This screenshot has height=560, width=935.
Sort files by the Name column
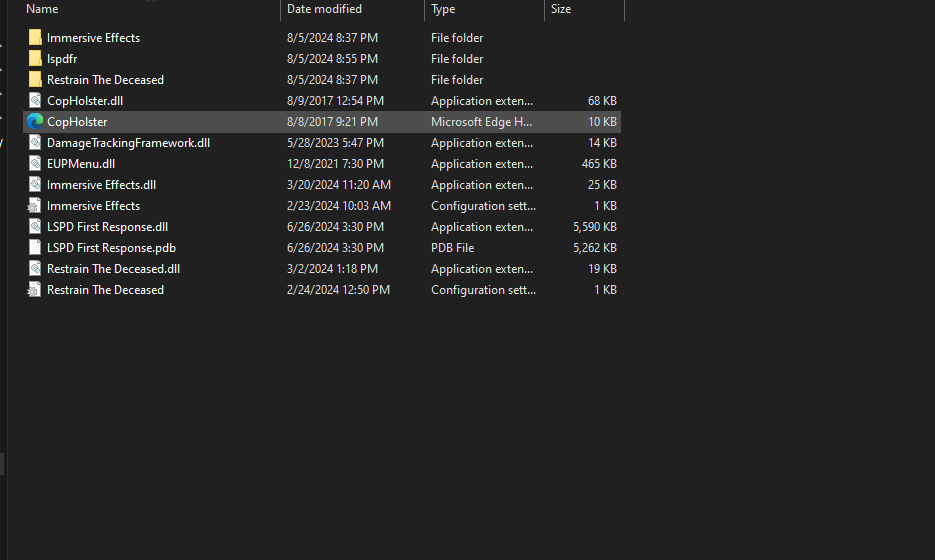click(x=42, y=9)
